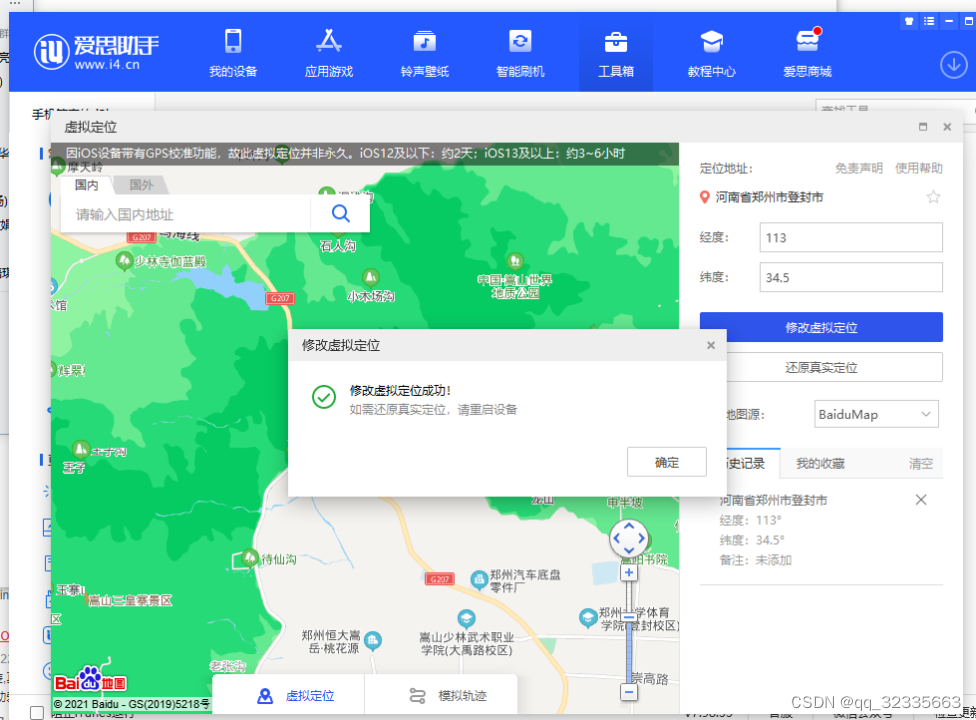The height and width of the screenshot is (720, 976).
Task: Open 智能刷机 section
Action: coord(520,53)
